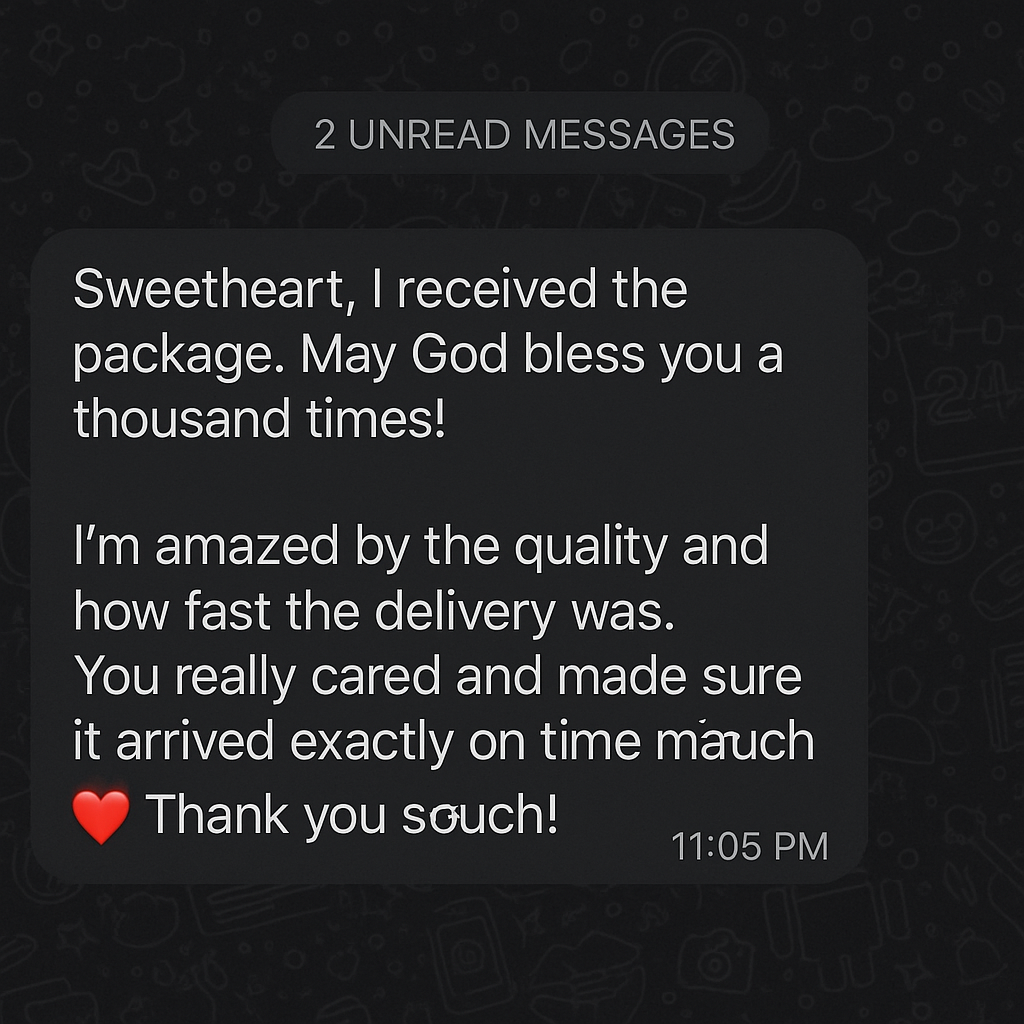
Task: Click the word 'exactly' in the message
Action: click(x=372, y=743)
